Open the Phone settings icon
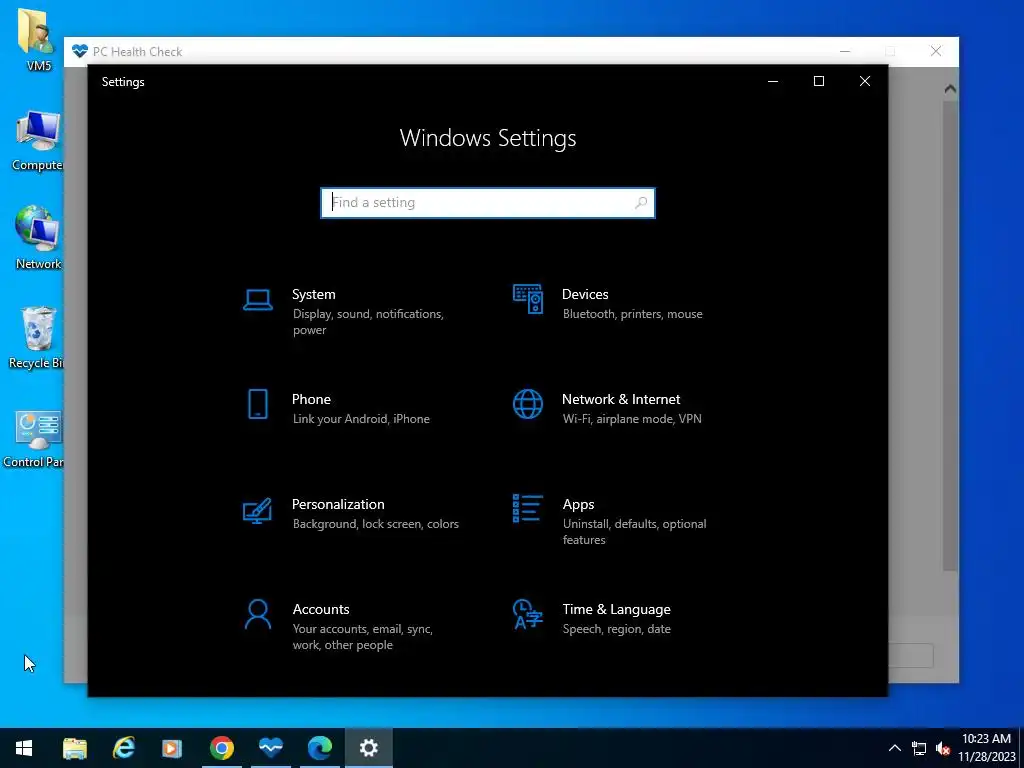 pos(258,404)
